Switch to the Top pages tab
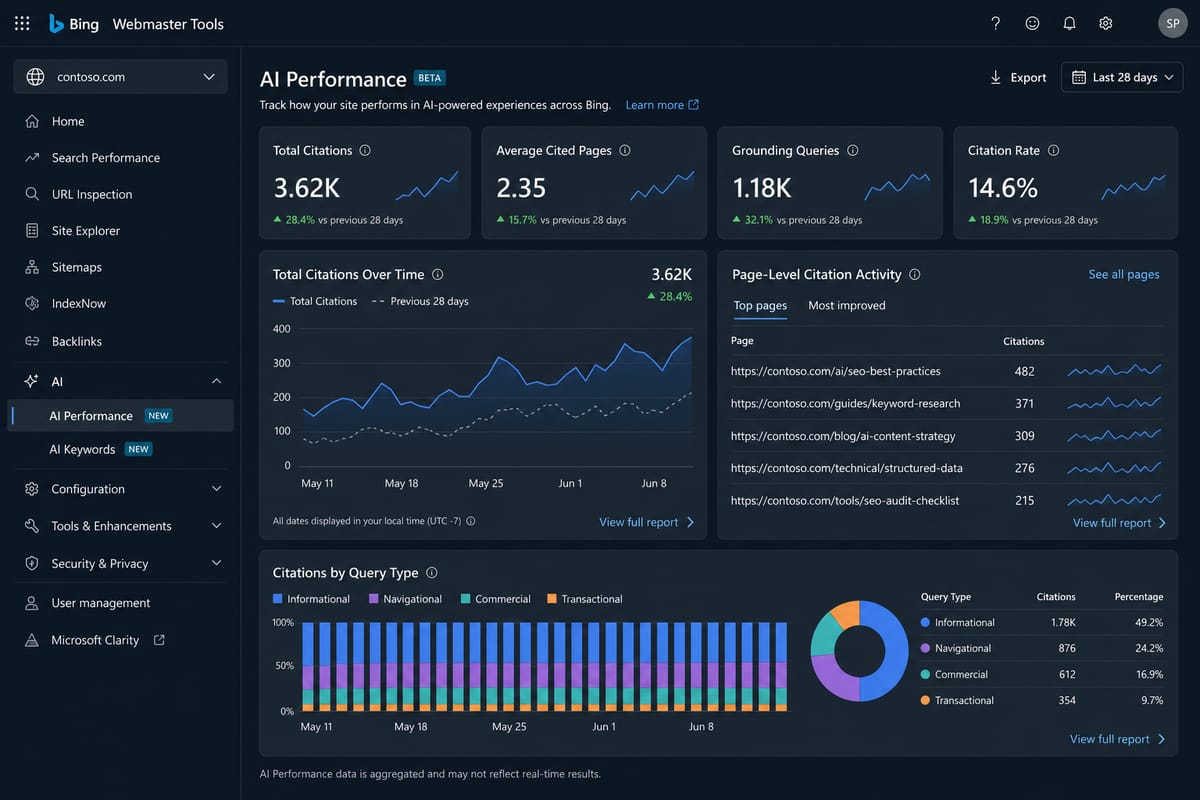Viewport: 1200px width, 800px height. coord(760,305)
